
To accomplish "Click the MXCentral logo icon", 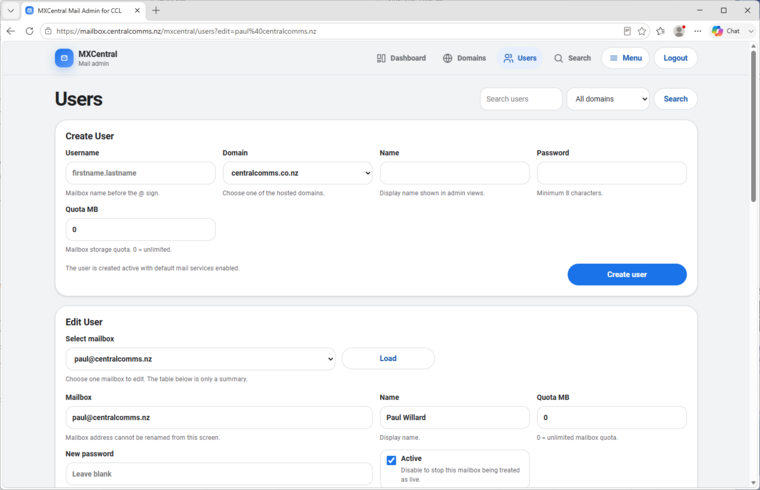I will pyautogui.click(x=64, y=58).
